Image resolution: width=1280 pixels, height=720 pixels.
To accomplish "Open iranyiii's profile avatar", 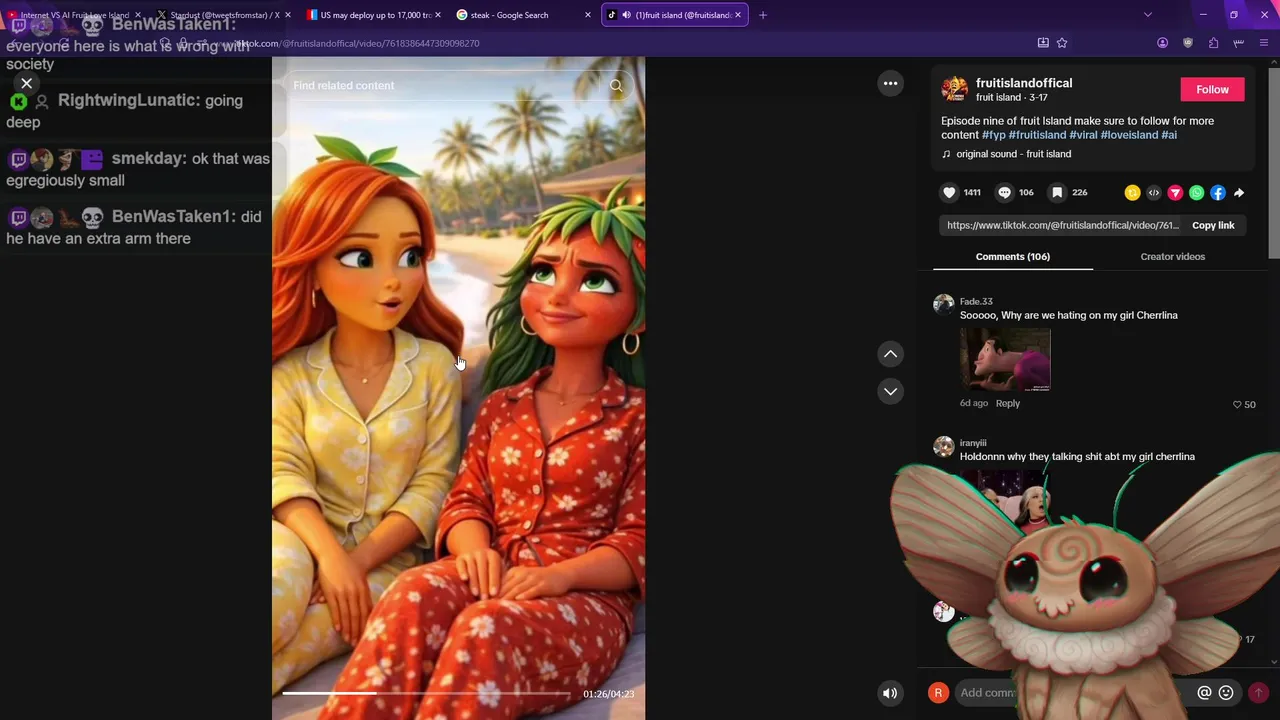I will (x=944, y=446).
